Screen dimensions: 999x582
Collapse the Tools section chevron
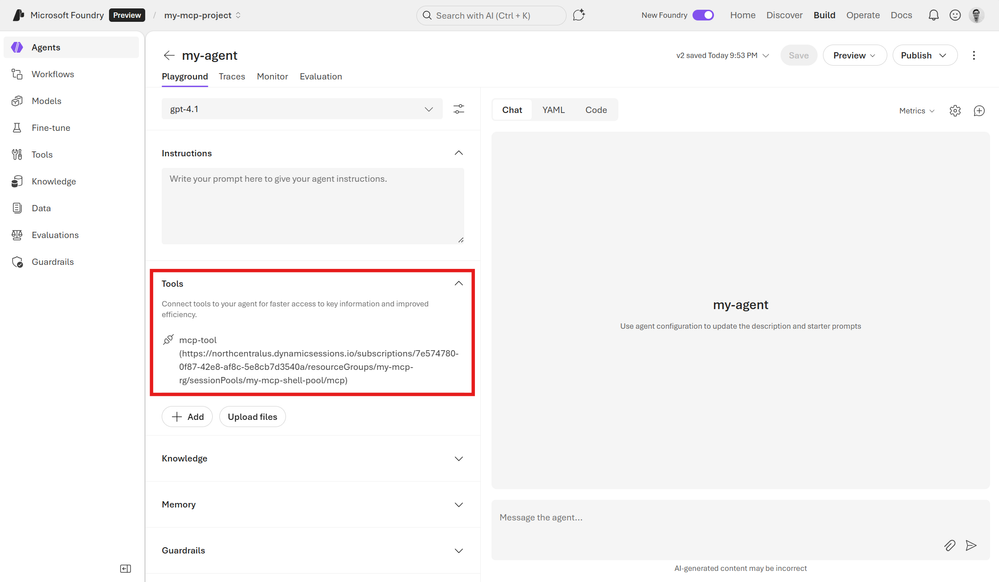point(459,283)
